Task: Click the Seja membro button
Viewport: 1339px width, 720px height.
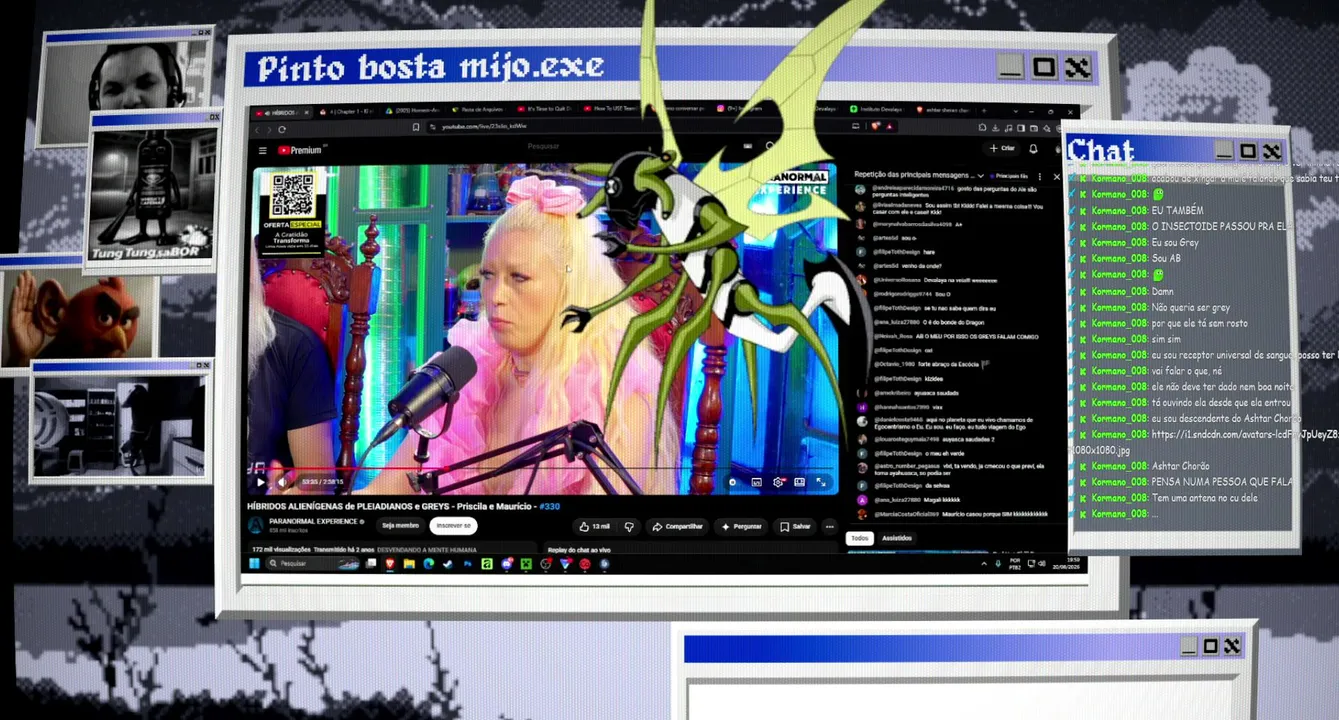Action: (x=400, y=525)
